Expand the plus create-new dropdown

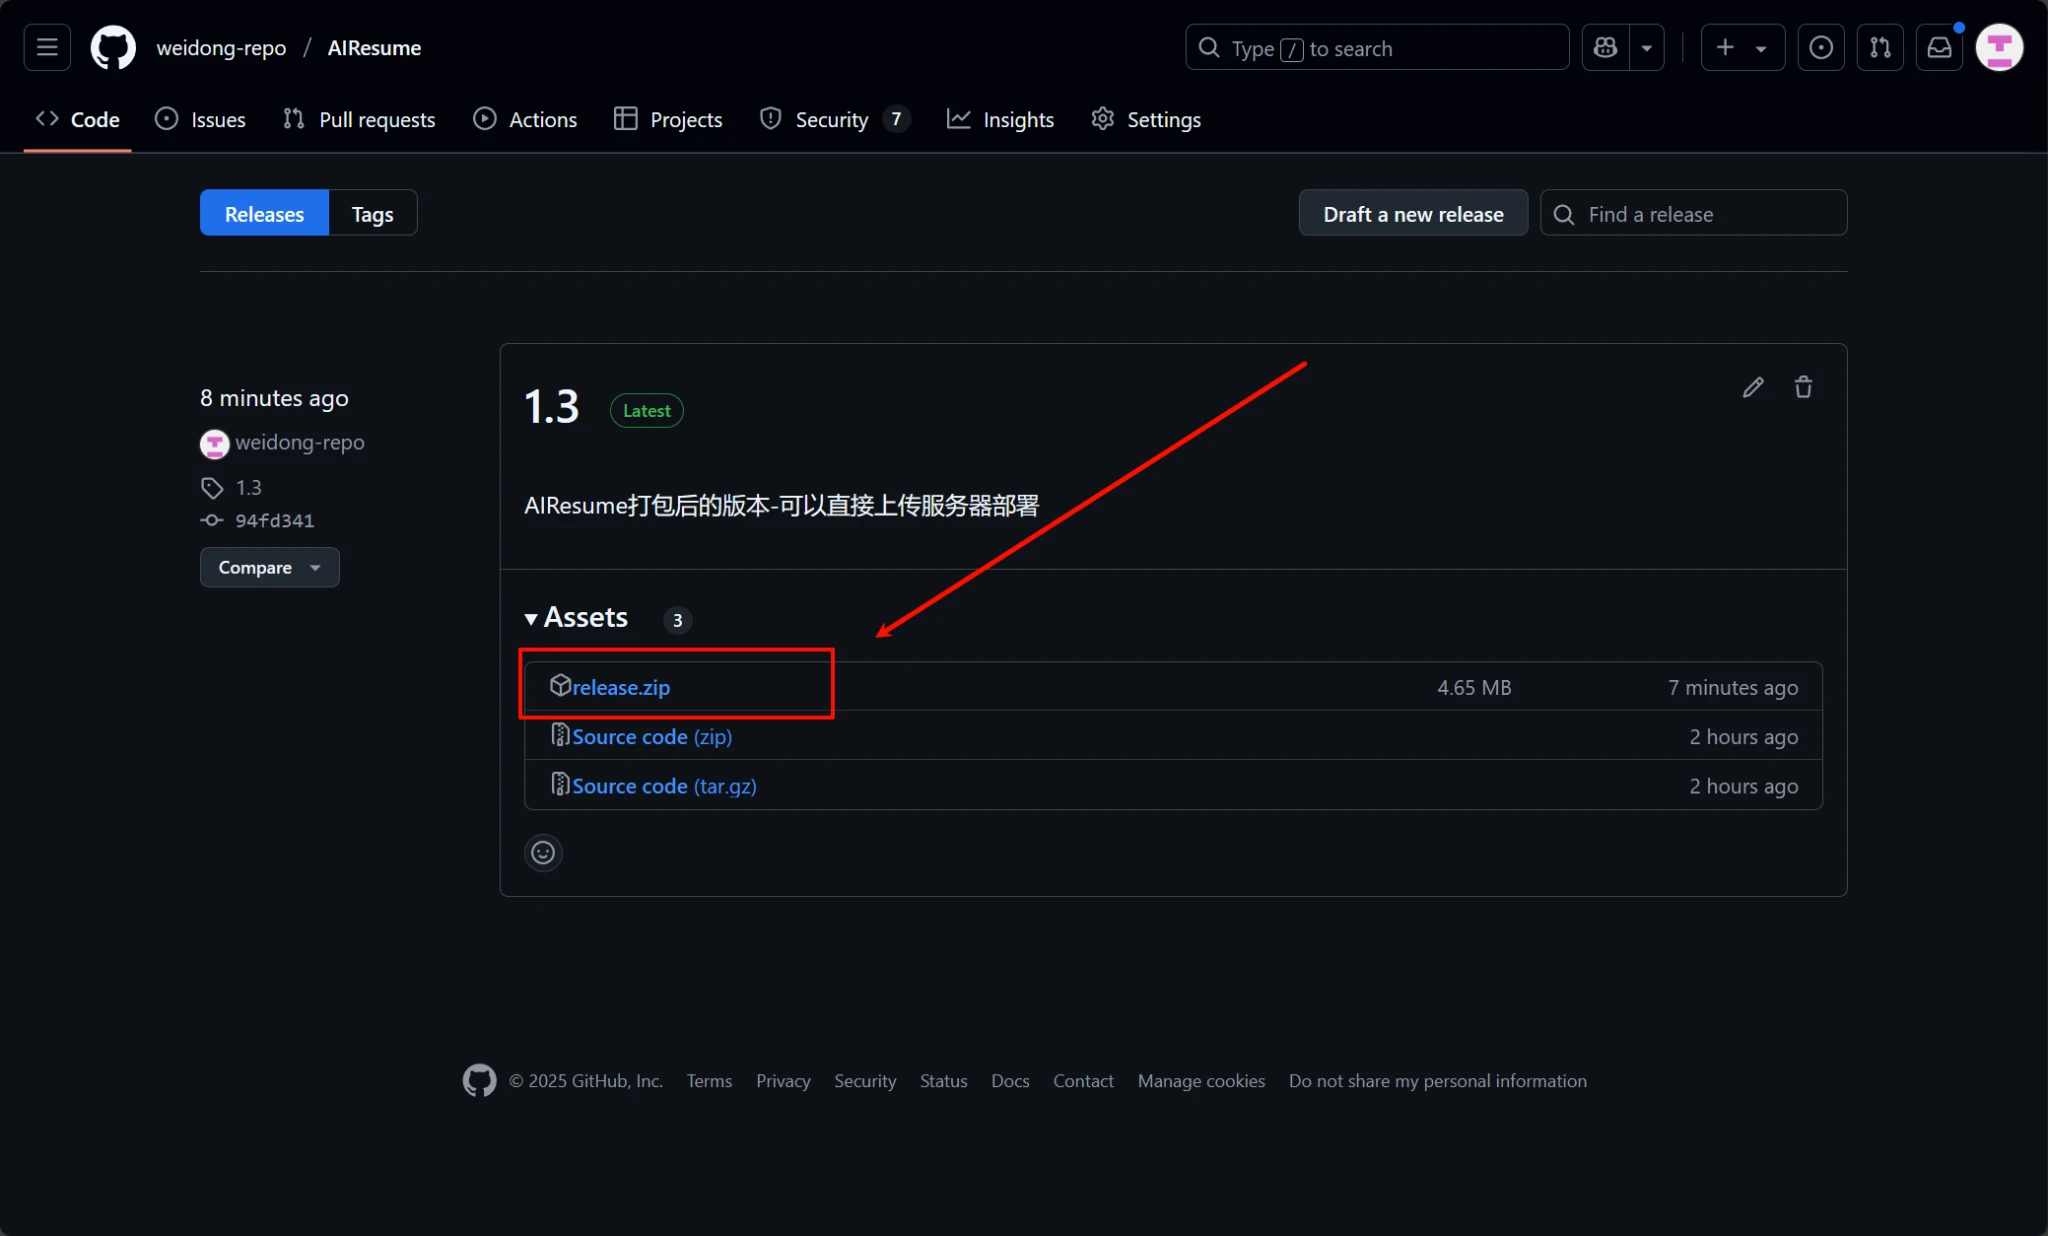pos(1742,47)
